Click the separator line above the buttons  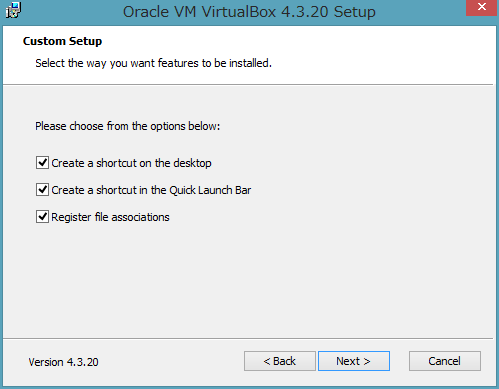(248, 339)
